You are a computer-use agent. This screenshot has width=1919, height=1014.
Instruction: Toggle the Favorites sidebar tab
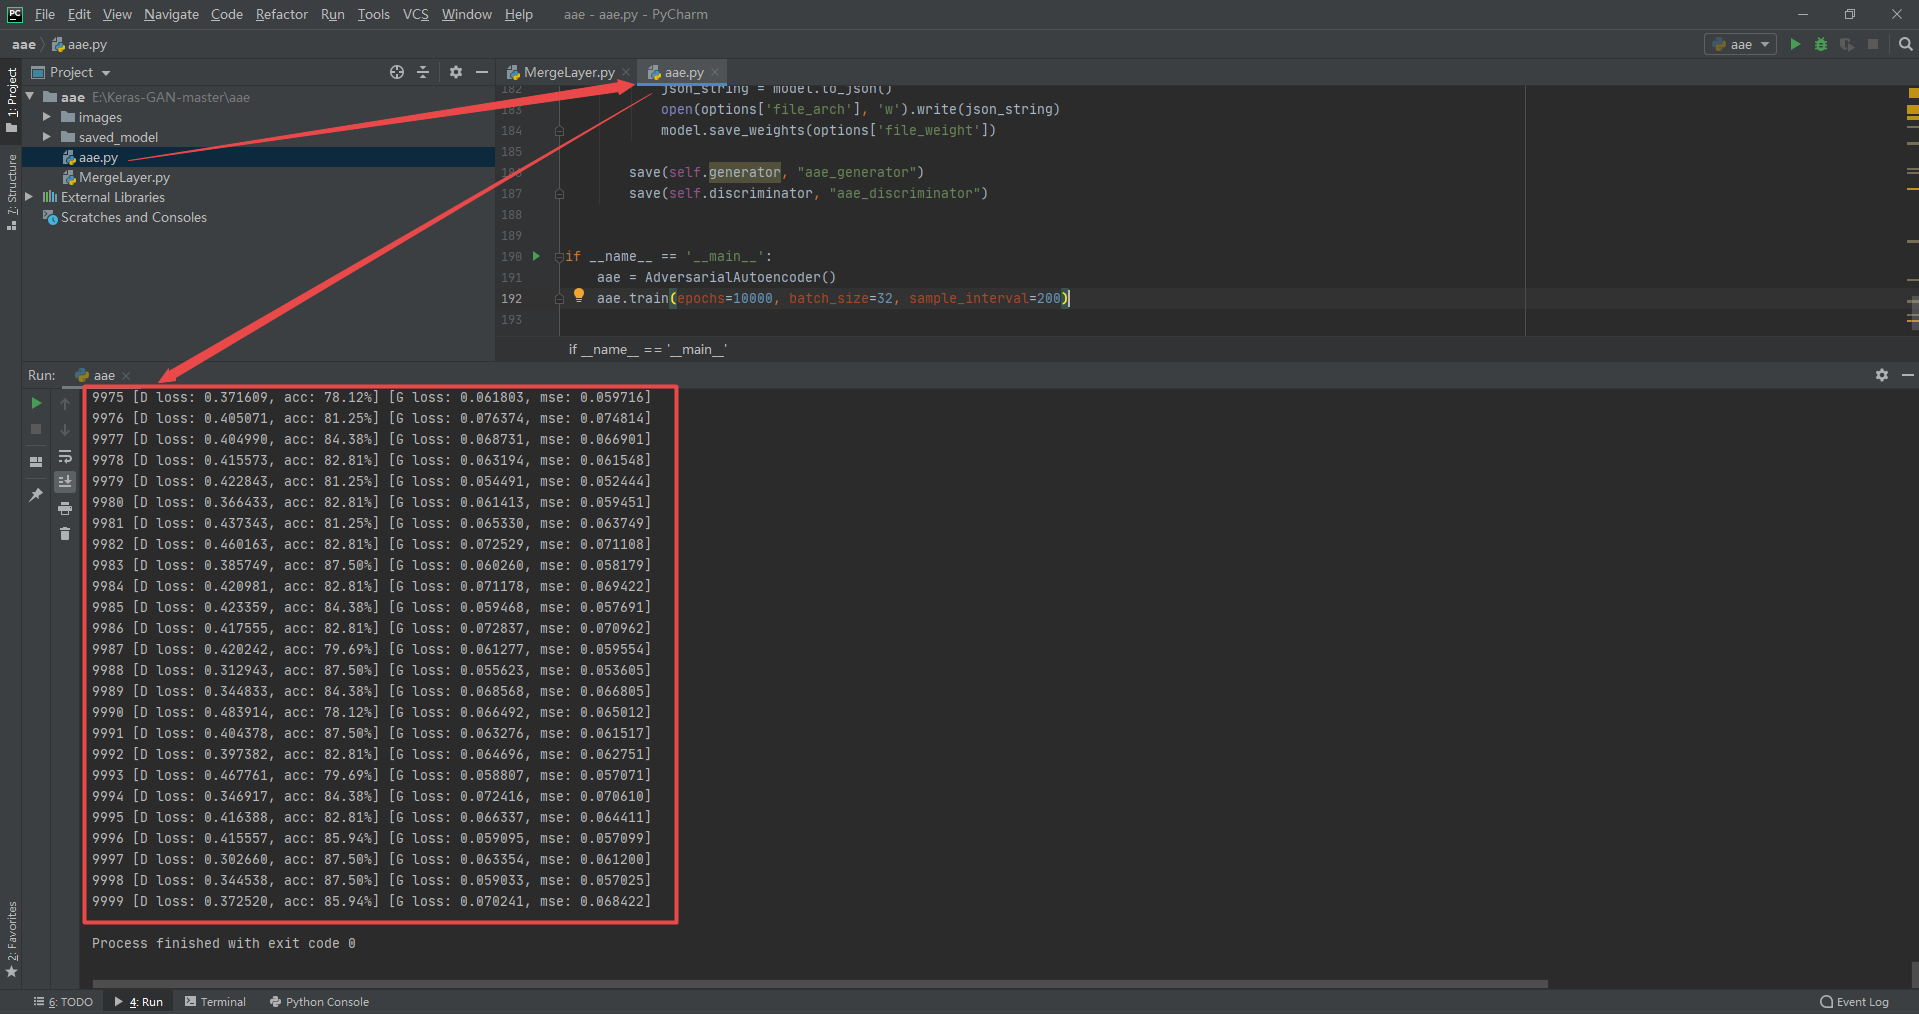(11, 939)
